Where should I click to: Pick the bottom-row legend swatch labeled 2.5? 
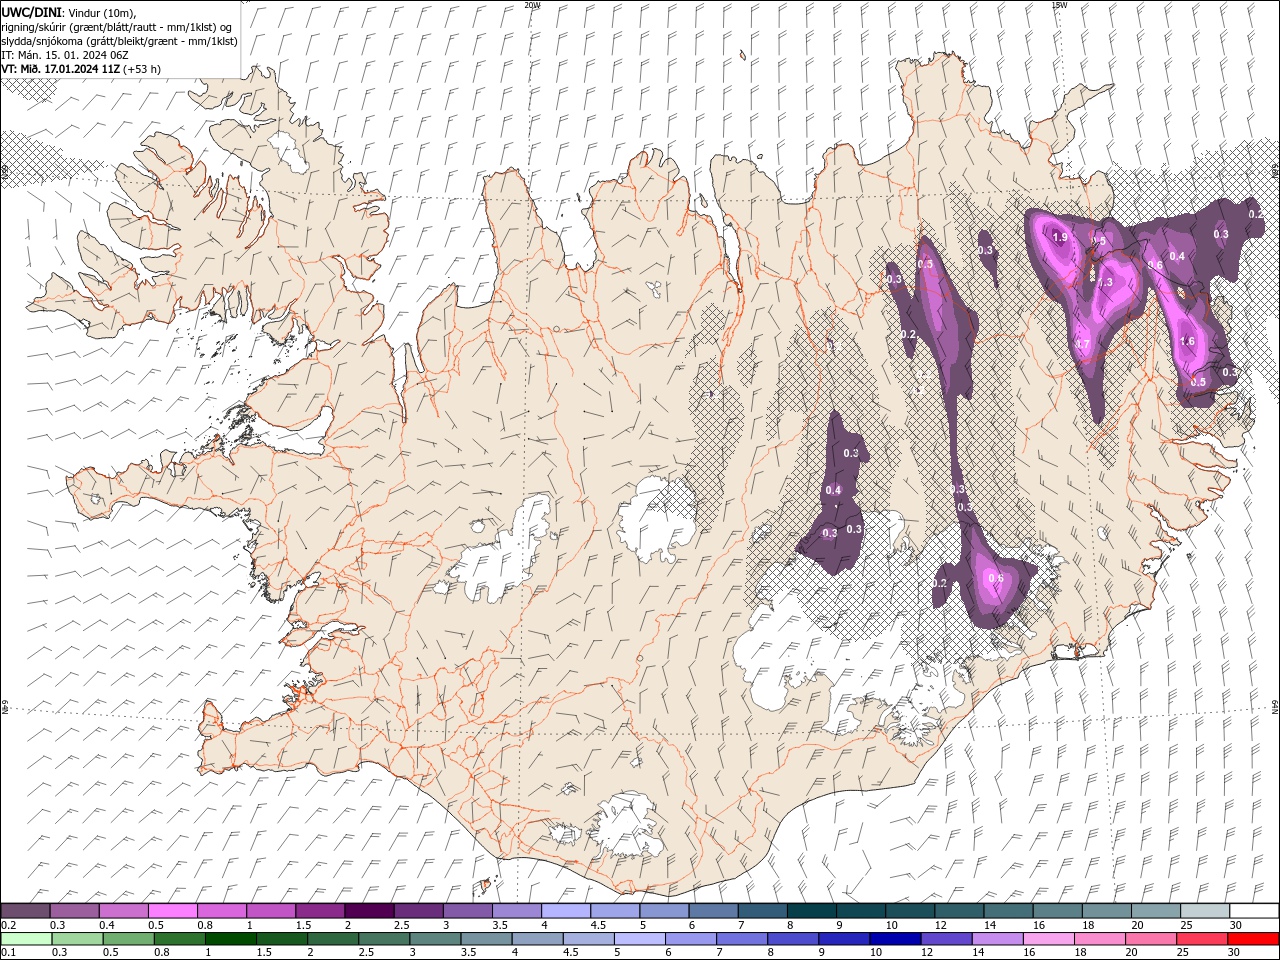tap(383, 939)
